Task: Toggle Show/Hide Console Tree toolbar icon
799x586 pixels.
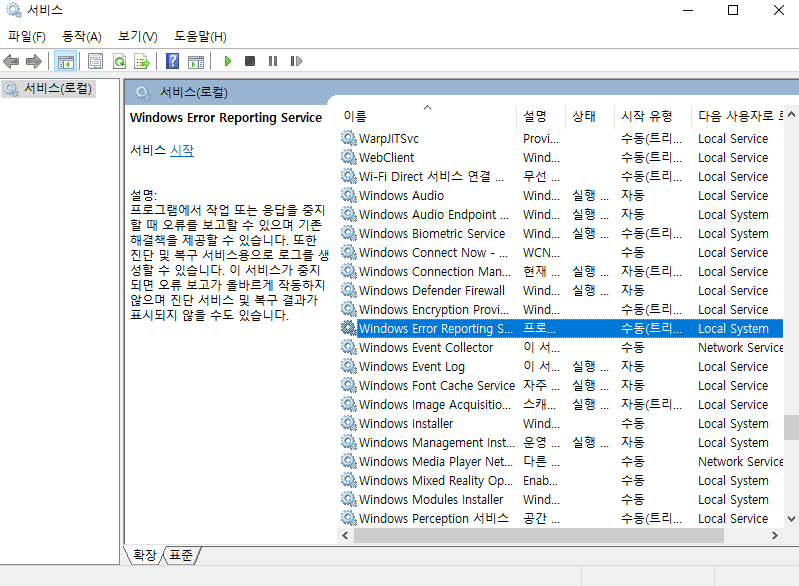Action: 66,62
